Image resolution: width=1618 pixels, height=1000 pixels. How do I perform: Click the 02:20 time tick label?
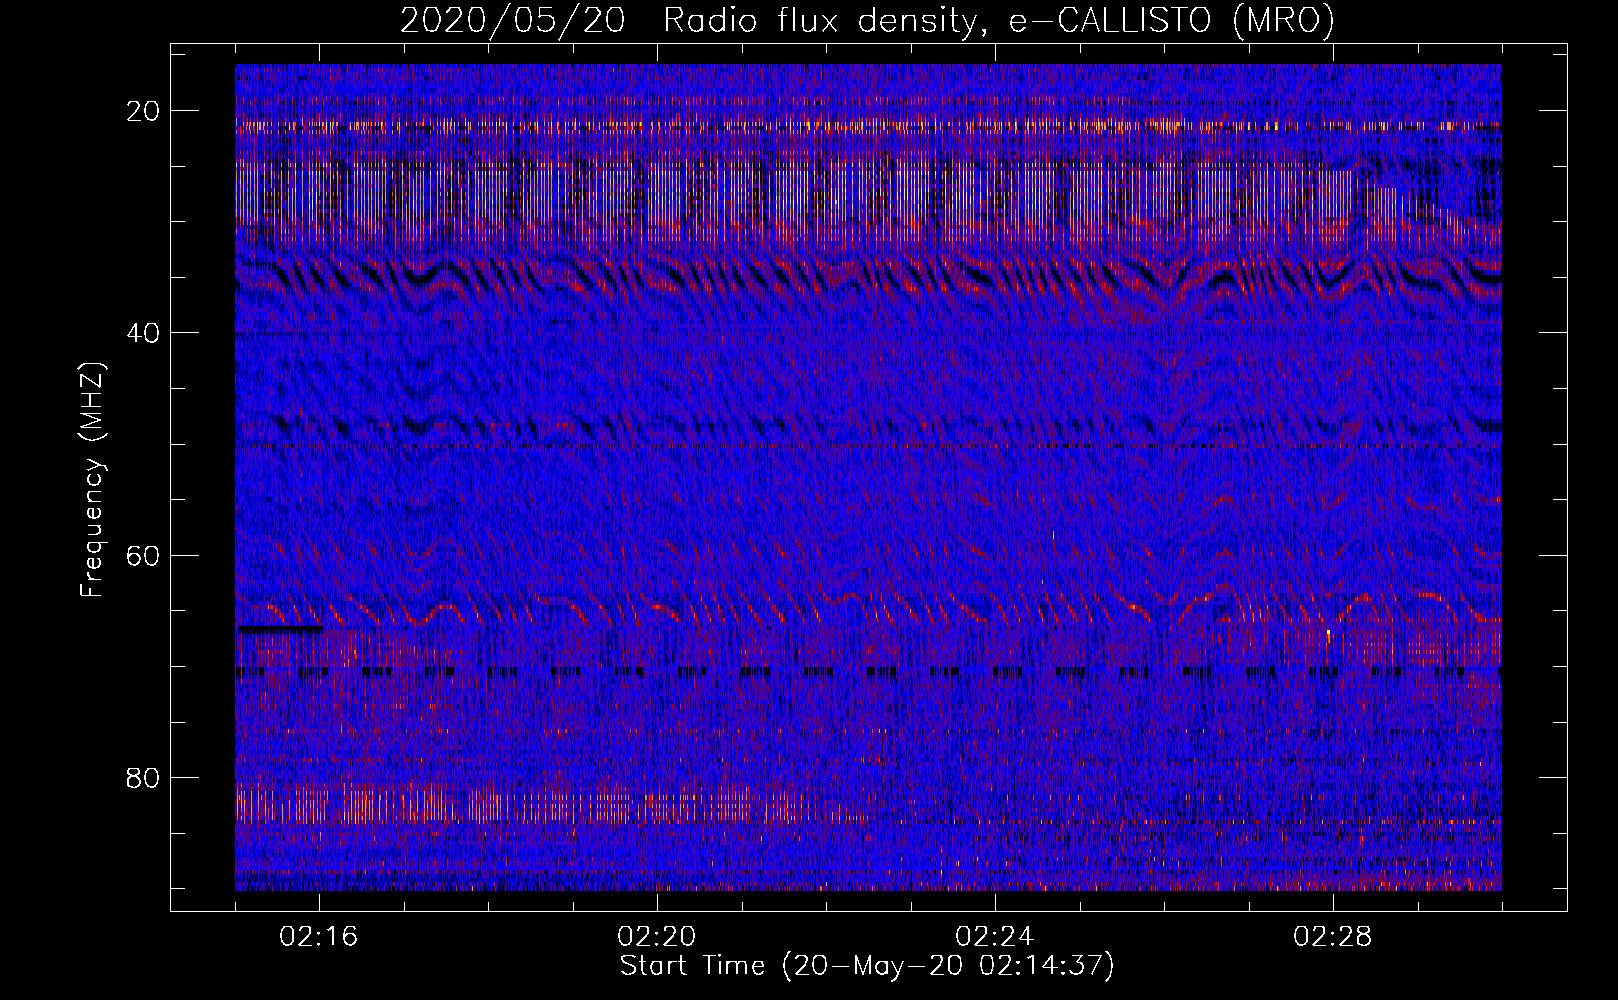pos(657,937)
